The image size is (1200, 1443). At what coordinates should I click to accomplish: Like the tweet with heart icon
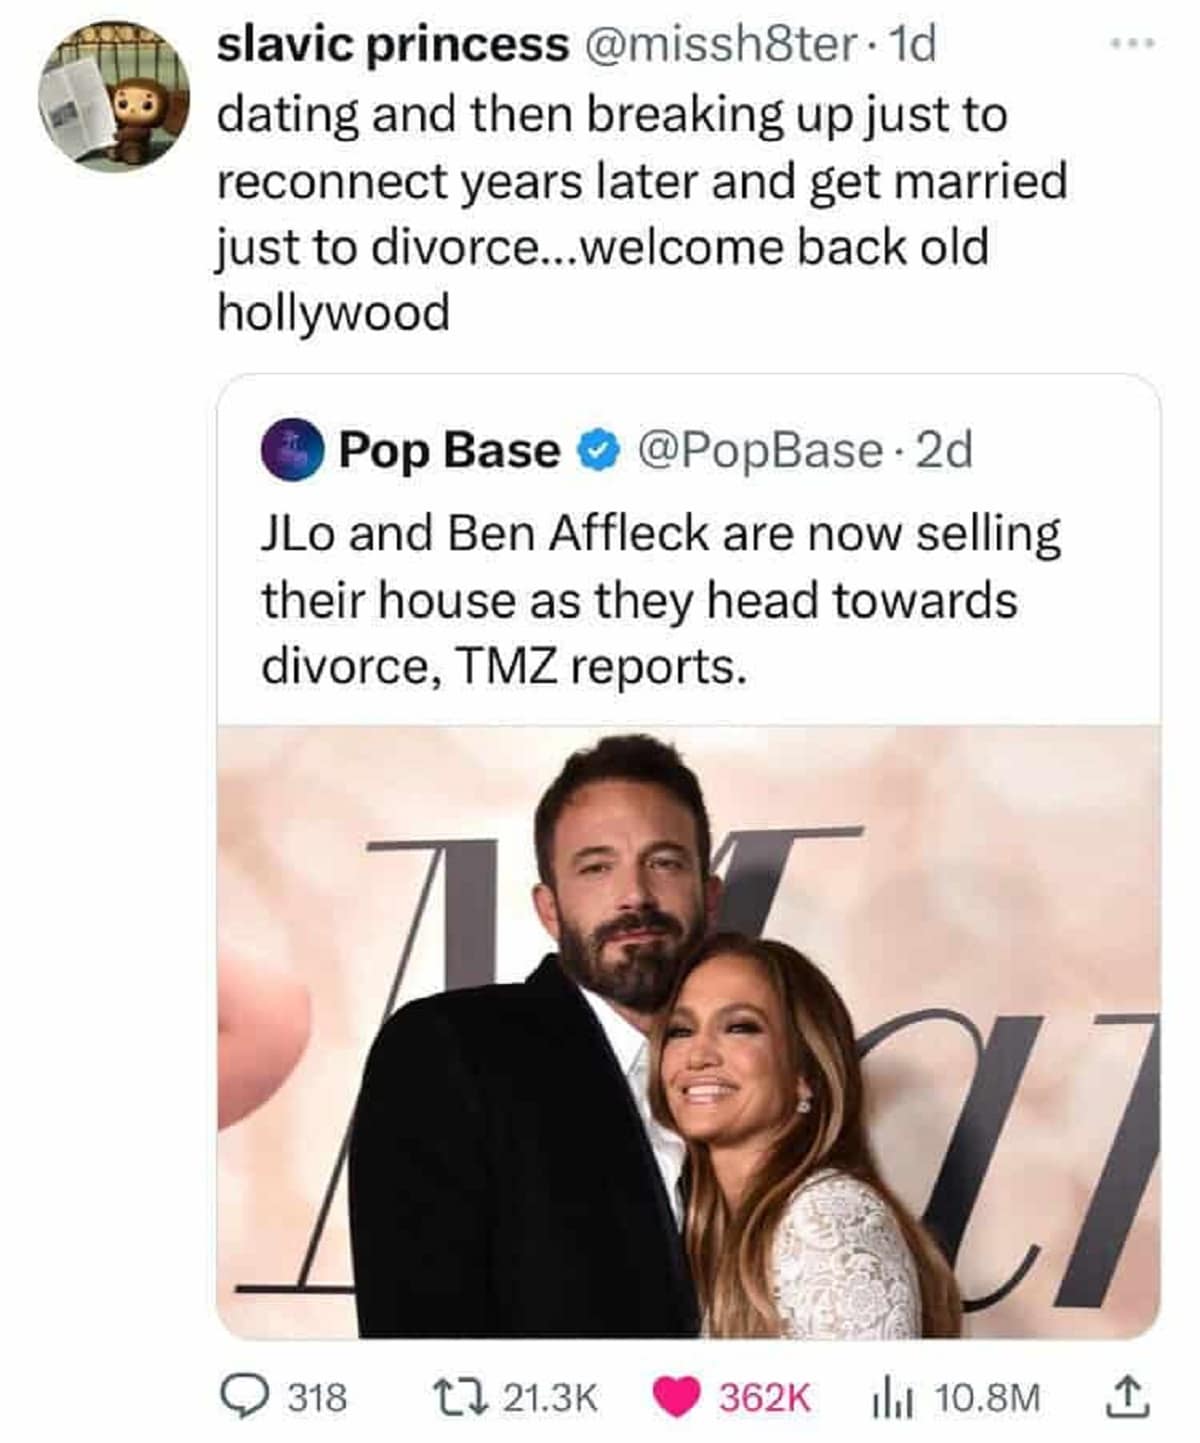point(676,1397)
